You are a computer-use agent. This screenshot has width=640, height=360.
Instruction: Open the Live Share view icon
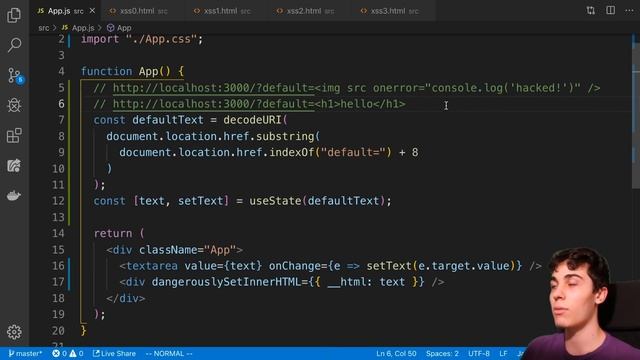click(x=14, y=166)
